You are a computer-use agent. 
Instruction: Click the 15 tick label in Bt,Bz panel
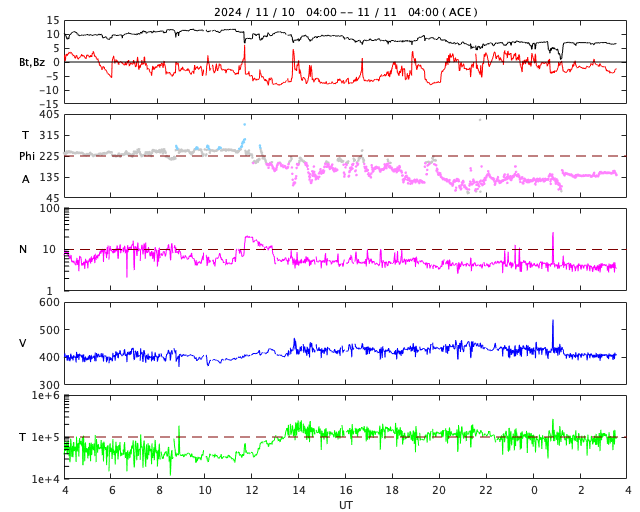pyautogui.click(x=53, y=20)
